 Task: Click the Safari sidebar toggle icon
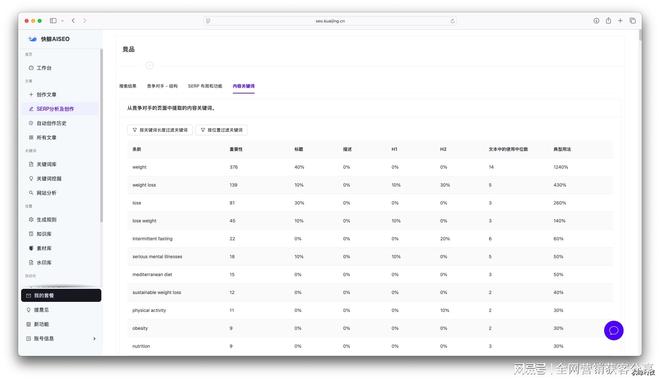click(53, 21)
